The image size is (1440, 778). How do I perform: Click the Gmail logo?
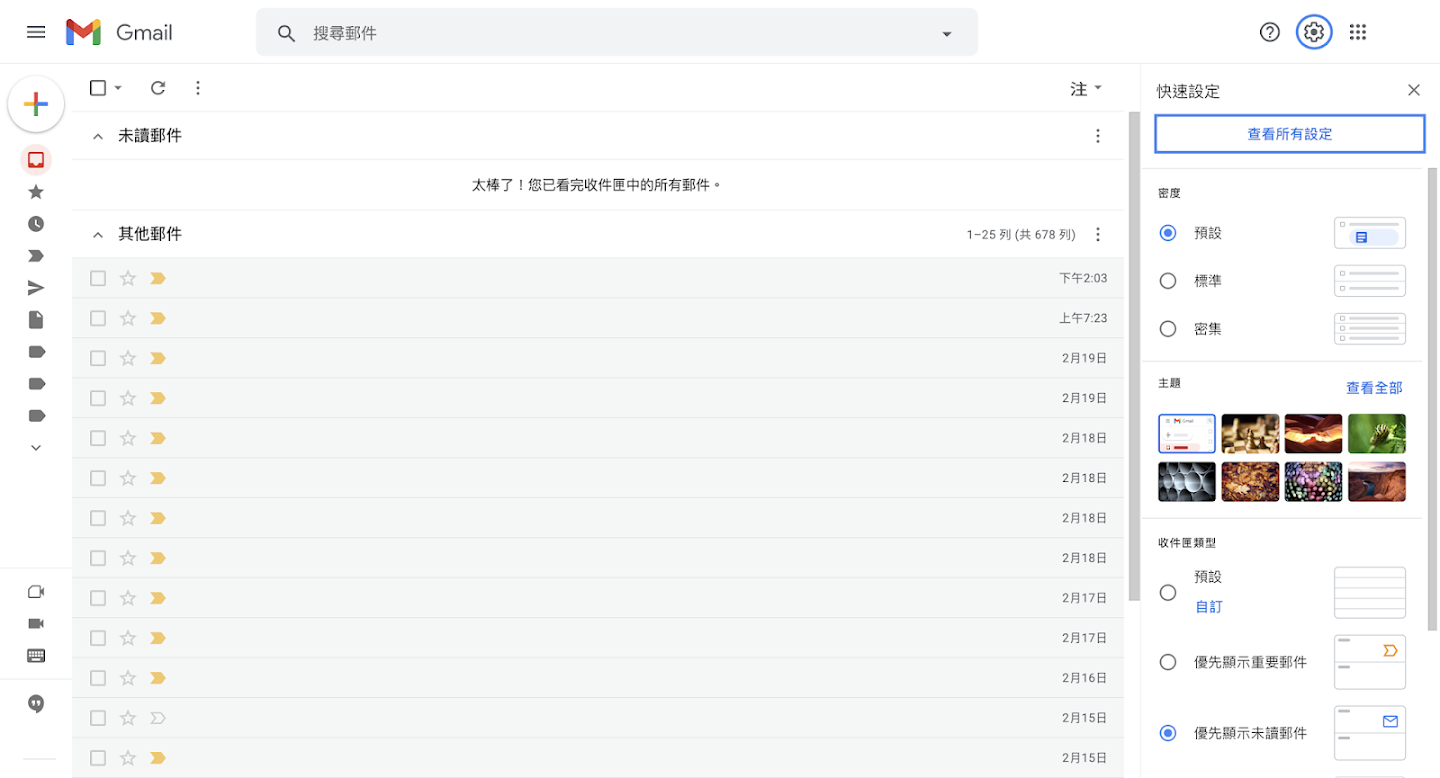coord(119,32)
